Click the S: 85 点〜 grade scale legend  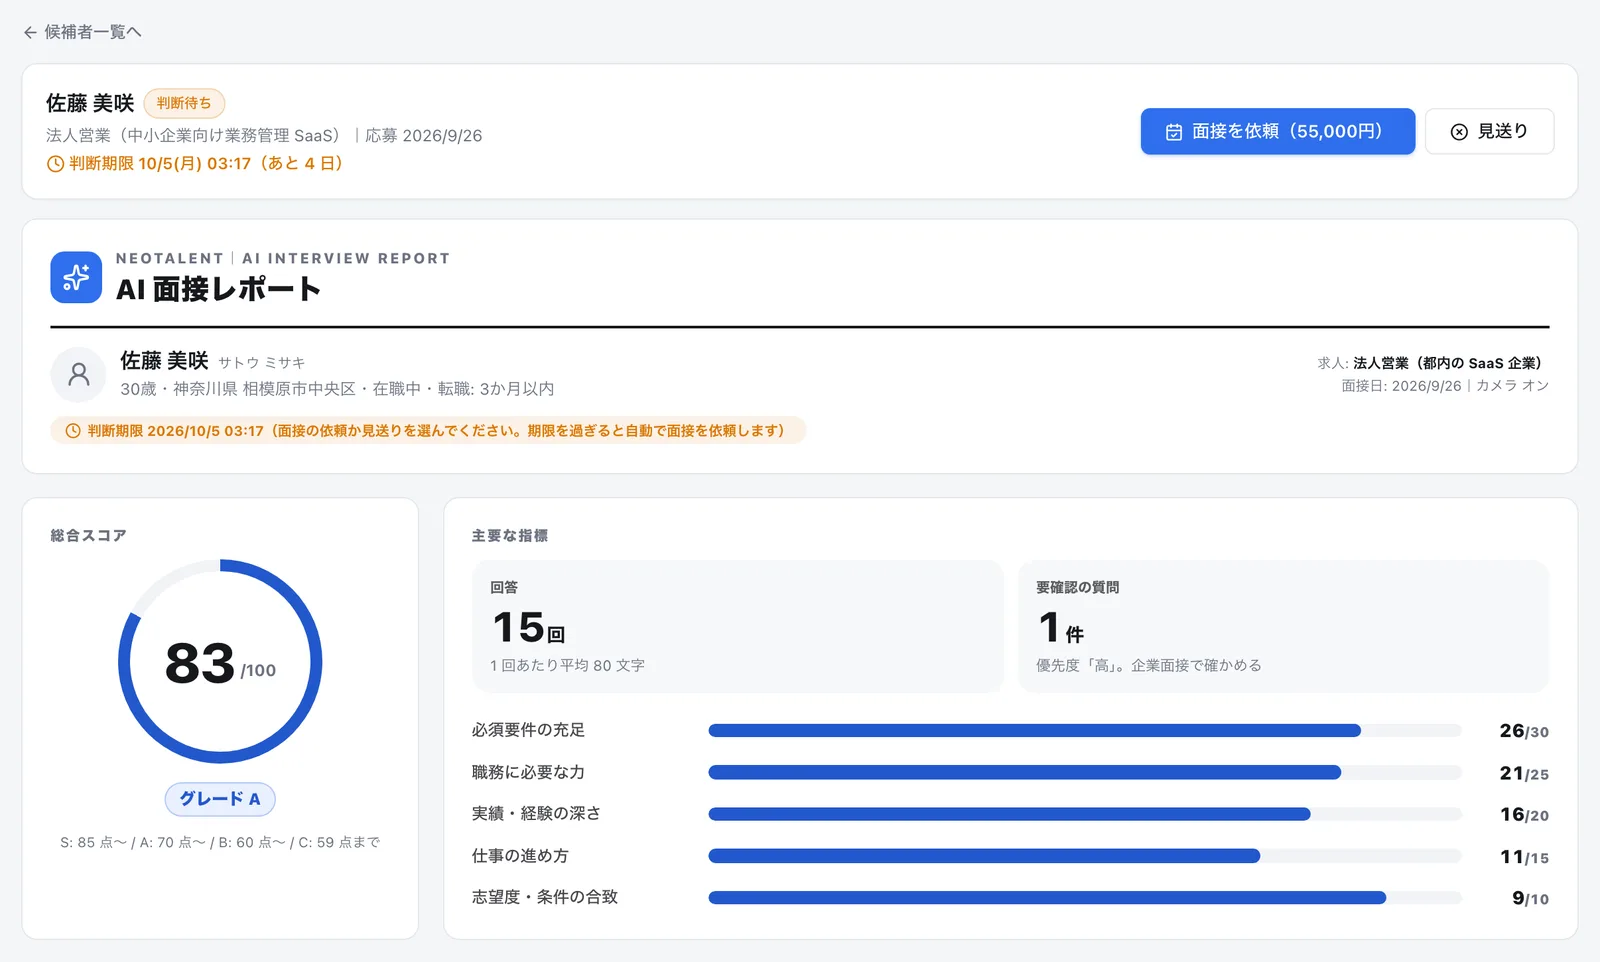tap(220, 842)
